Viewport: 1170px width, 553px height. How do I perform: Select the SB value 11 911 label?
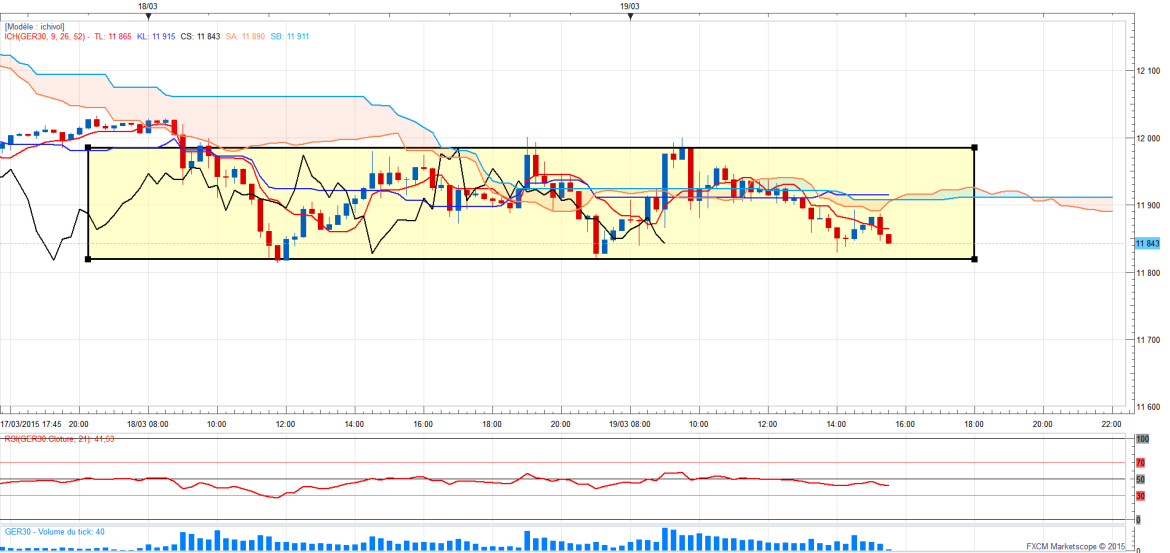pos(290,37)
